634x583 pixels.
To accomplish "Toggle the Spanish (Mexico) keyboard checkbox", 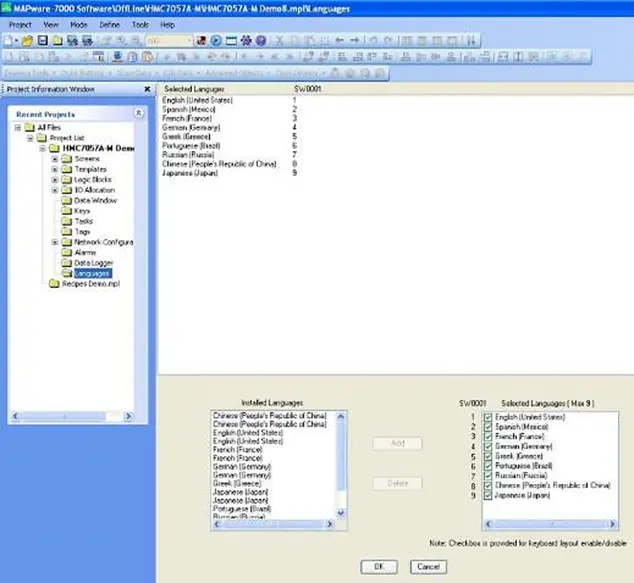I will point(488,427).
